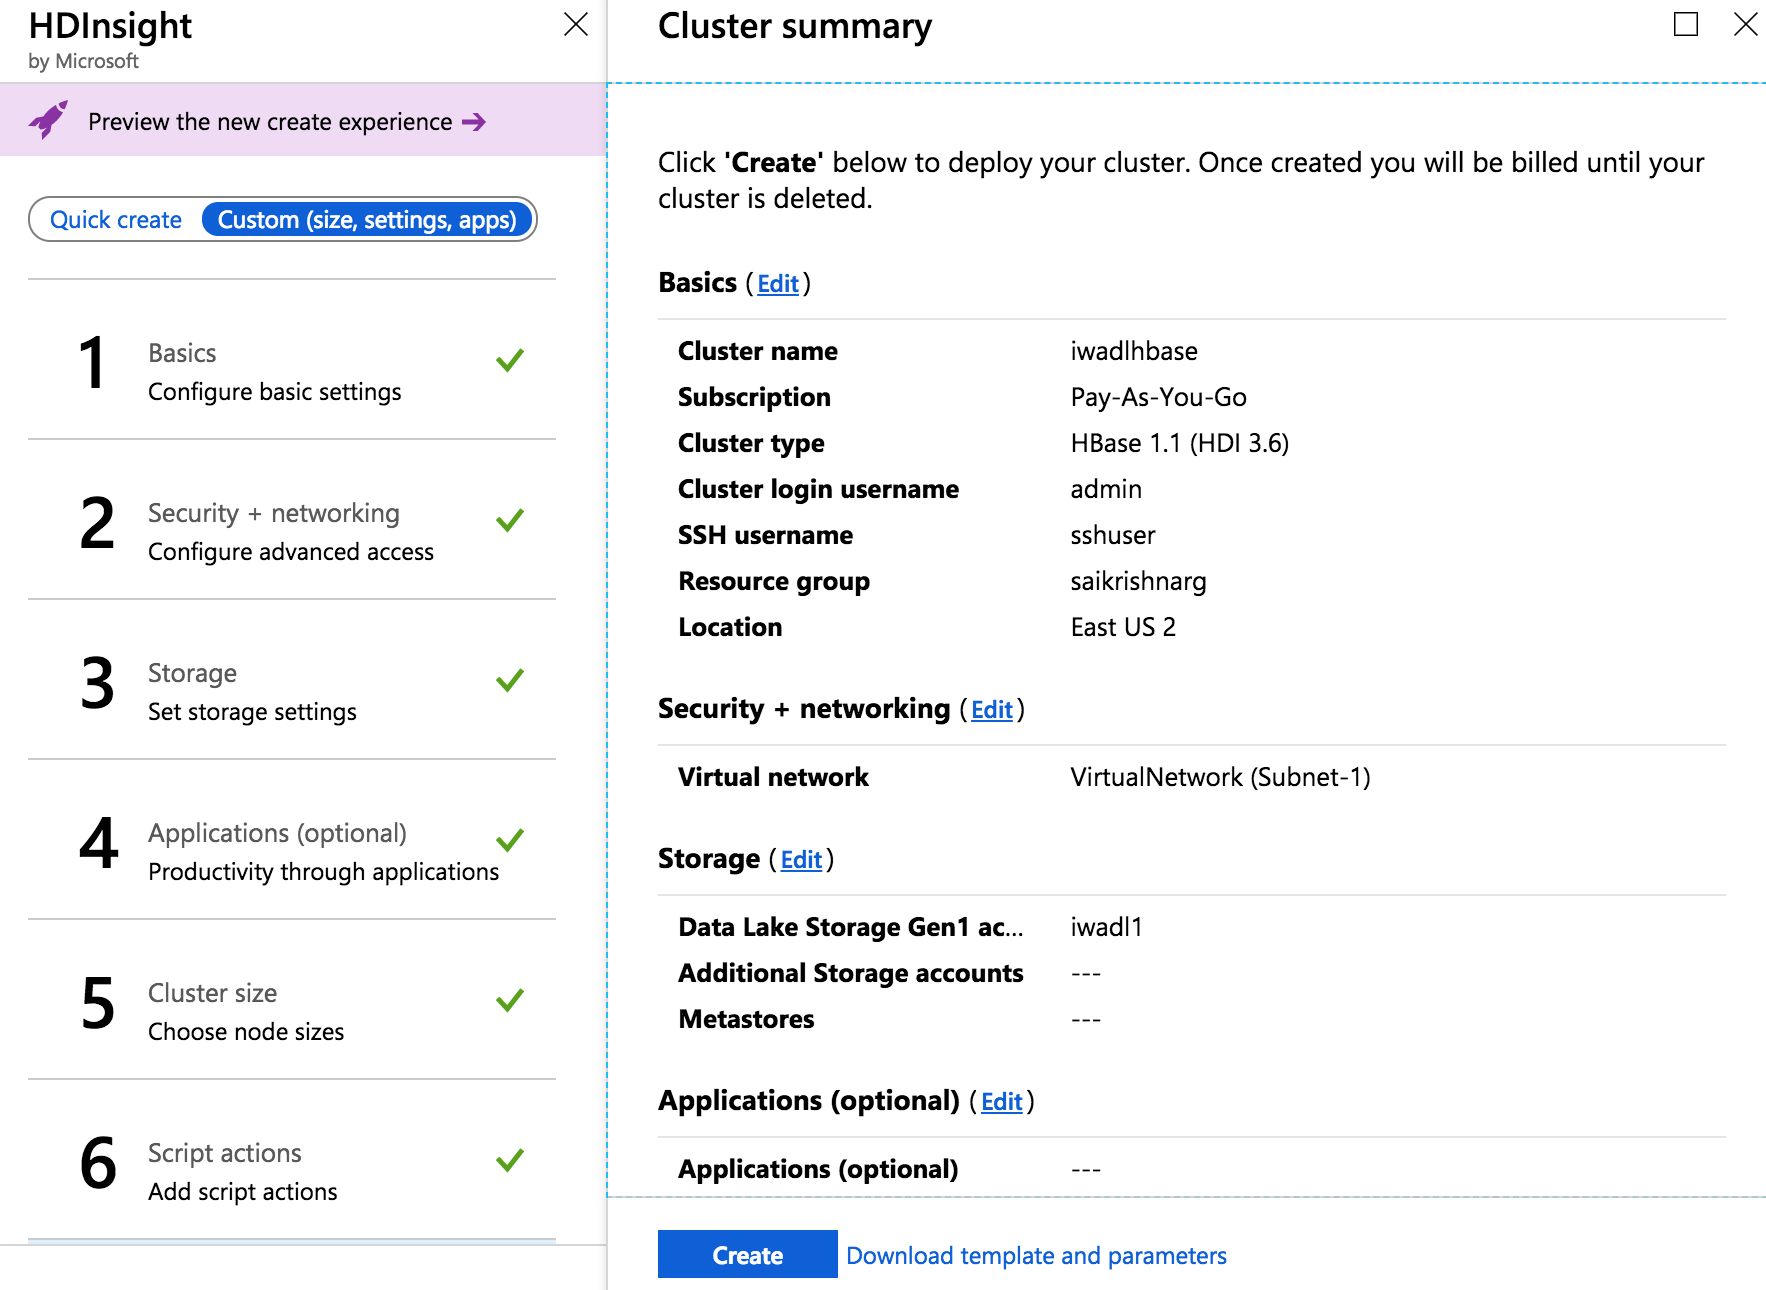The image size is (1766, 1290).
Task: Click the Cluster login username label
Action: tap(818, 489)
